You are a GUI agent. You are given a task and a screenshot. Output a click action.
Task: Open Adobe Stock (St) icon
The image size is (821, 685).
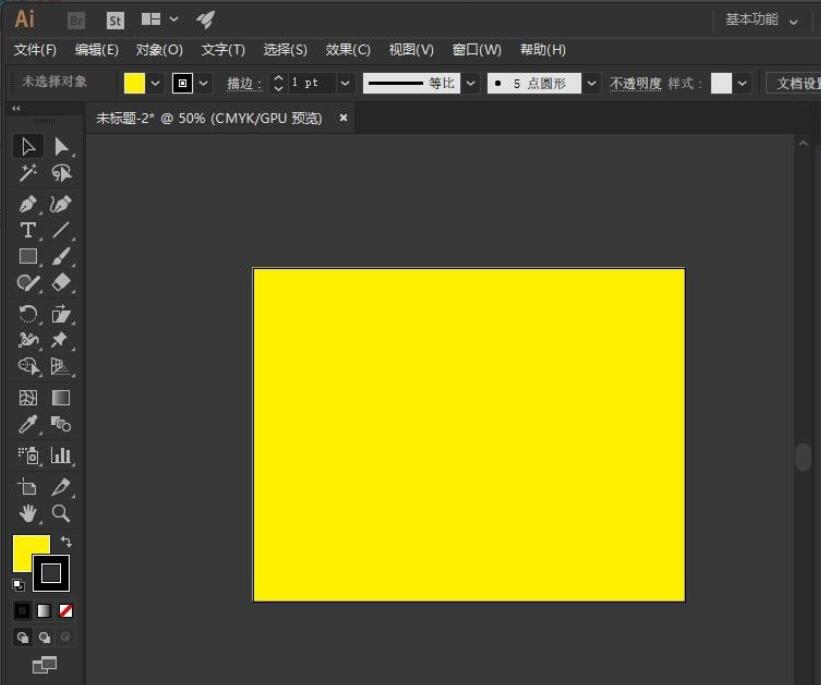pyautogui.click(x=115, y=20)
